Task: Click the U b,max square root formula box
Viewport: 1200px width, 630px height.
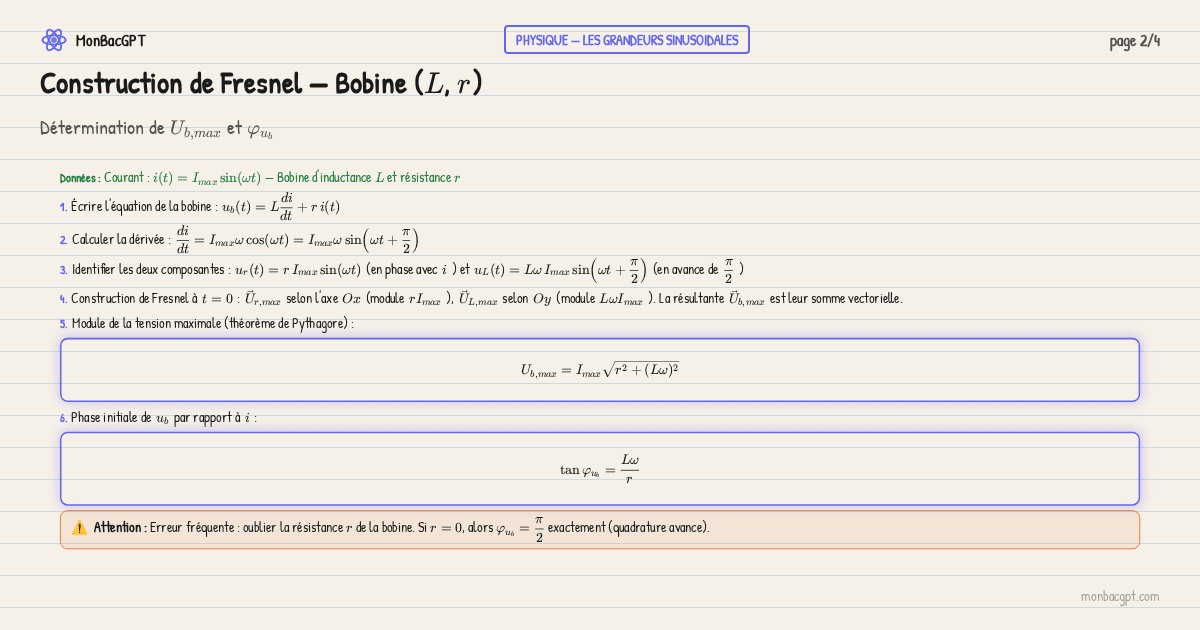Action: click(600, 370)
